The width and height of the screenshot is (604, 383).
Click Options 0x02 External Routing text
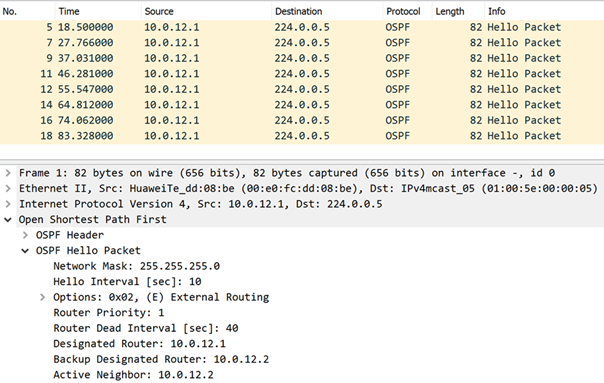161,297
